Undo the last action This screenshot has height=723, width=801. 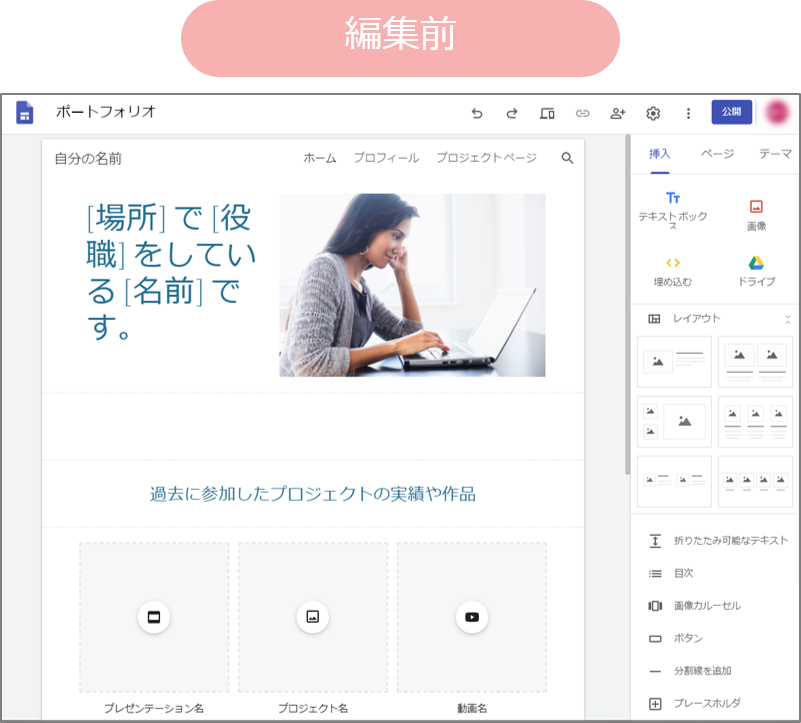point(477,113)
